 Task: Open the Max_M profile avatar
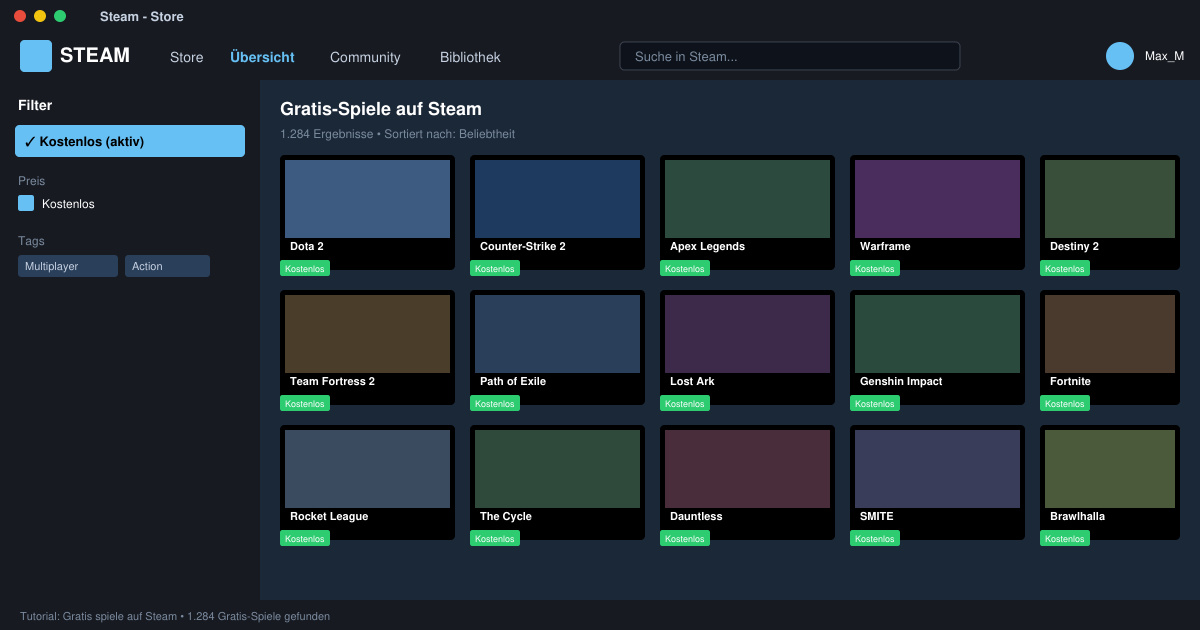1120,56
